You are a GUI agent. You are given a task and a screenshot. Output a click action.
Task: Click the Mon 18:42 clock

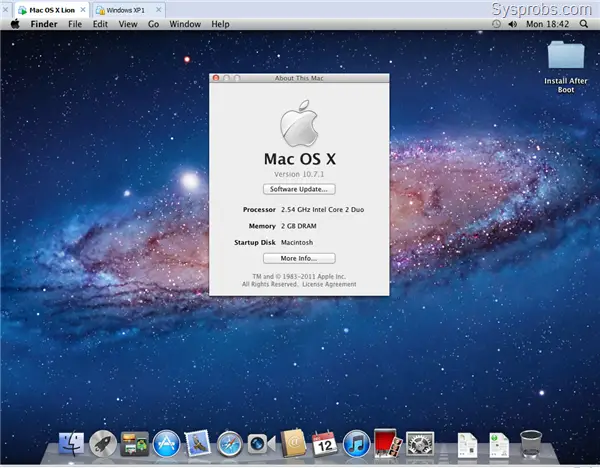point(547,24)
